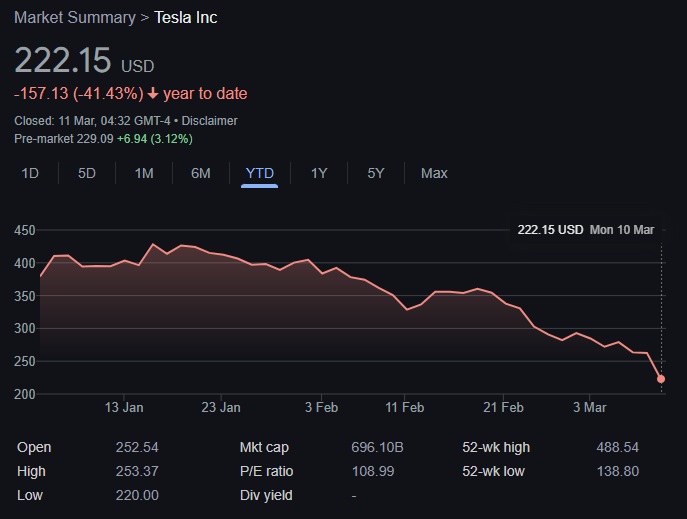Click the 200 y-axis label
Image resolution: width=687 pixels, height=519 pixels.
coord(25,394)
